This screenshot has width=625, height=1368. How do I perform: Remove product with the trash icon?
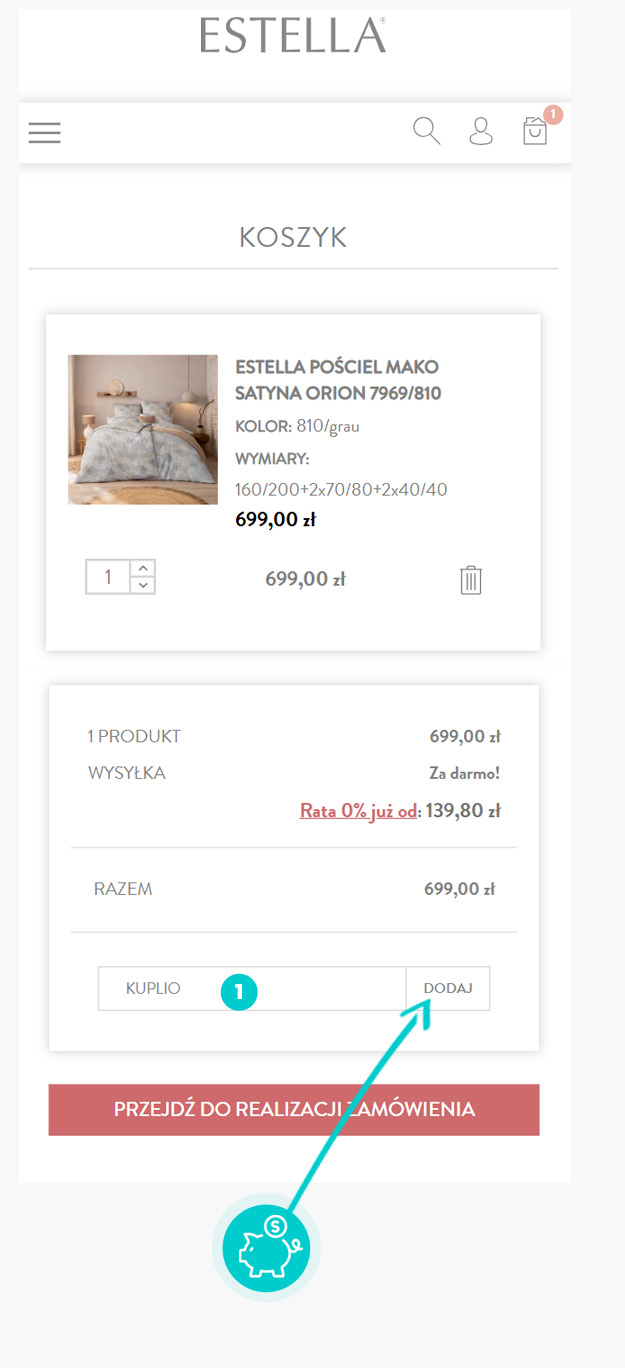(471, 580)
